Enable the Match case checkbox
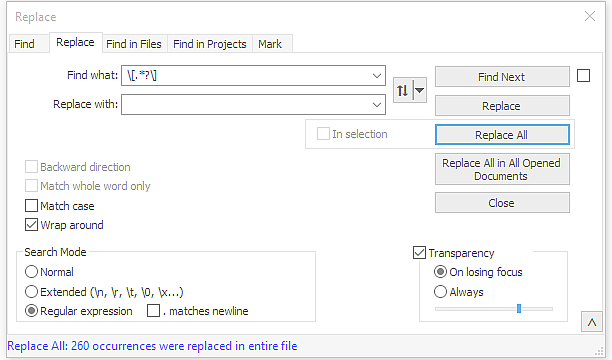This screenshot has width=612, height=360. [x=32, y=206]
